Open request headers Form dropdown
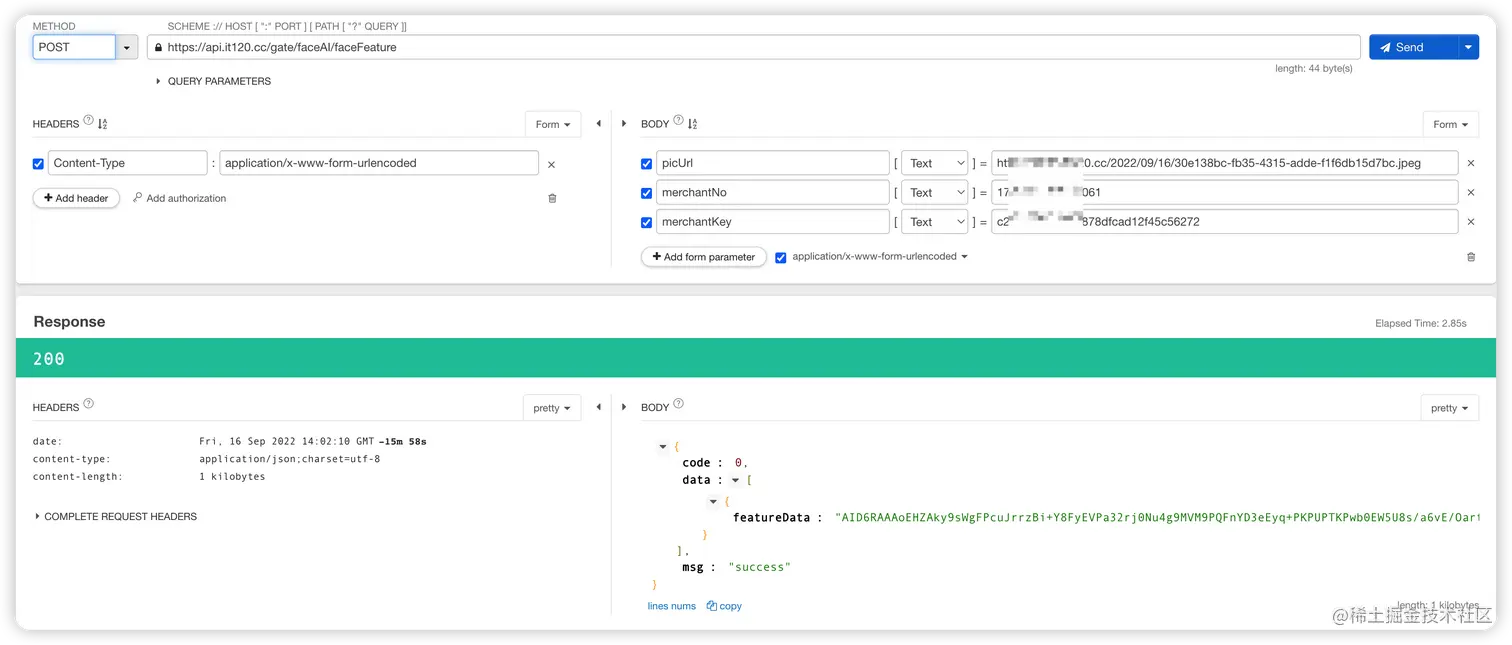This screenshot has width=1512, height=645. click(x=553, y=124)
